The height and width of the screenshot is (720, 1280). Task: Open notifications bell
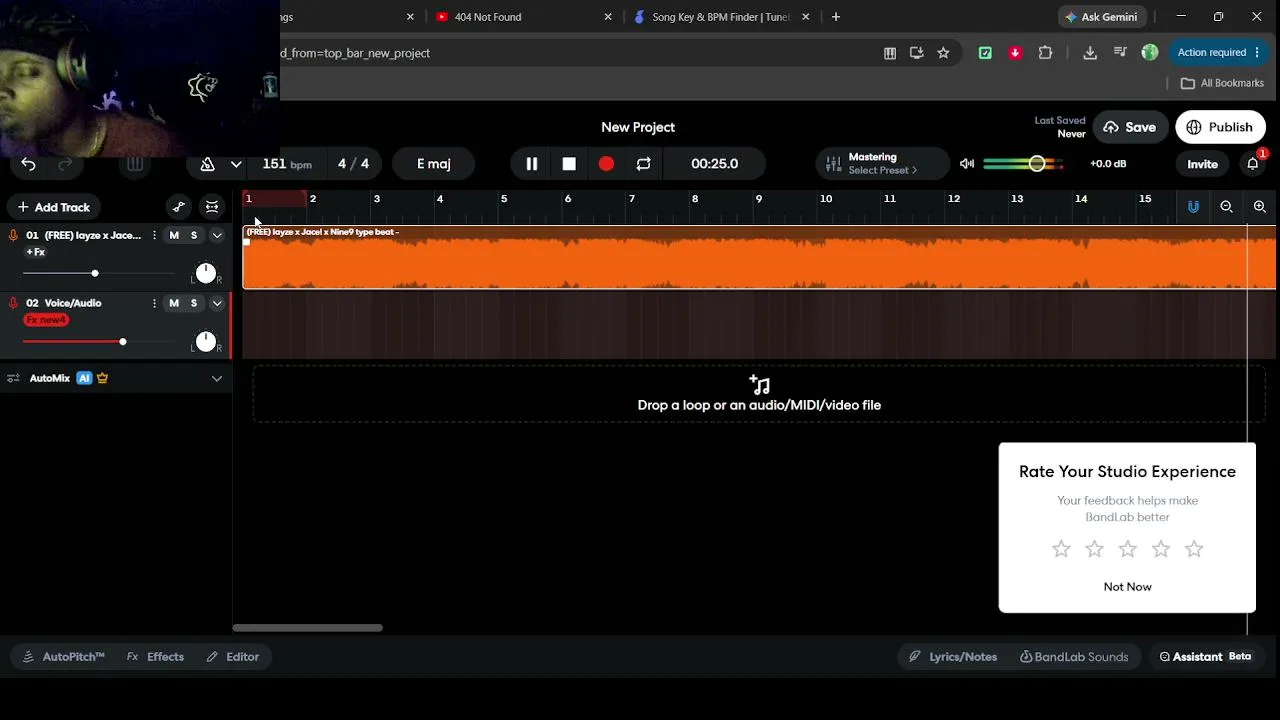point(1253,164)
